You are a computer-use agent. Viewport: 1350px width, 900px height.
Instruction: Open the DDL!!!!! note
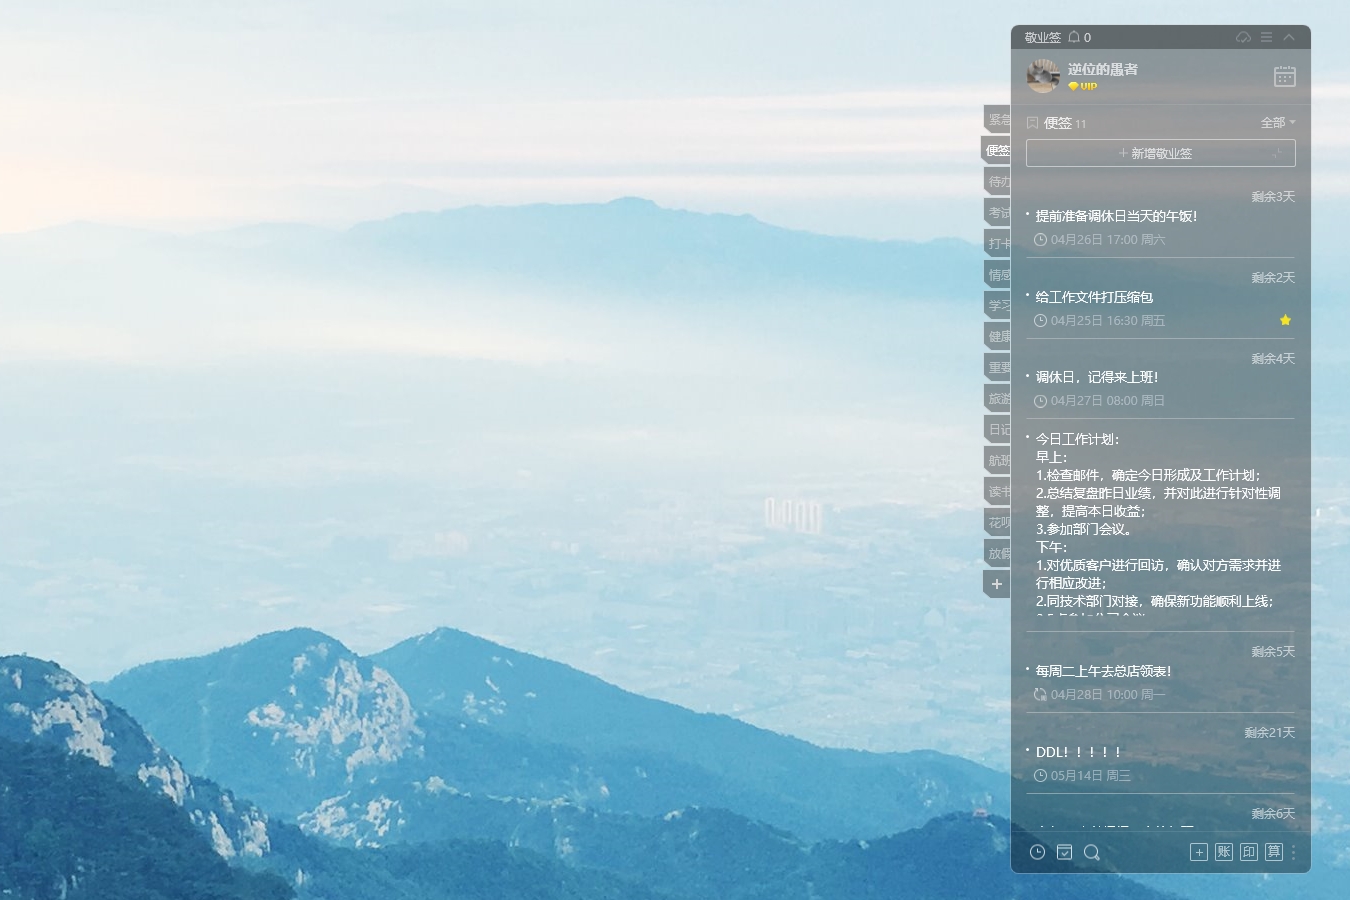pyautogui.click(x=1078, y=752)
